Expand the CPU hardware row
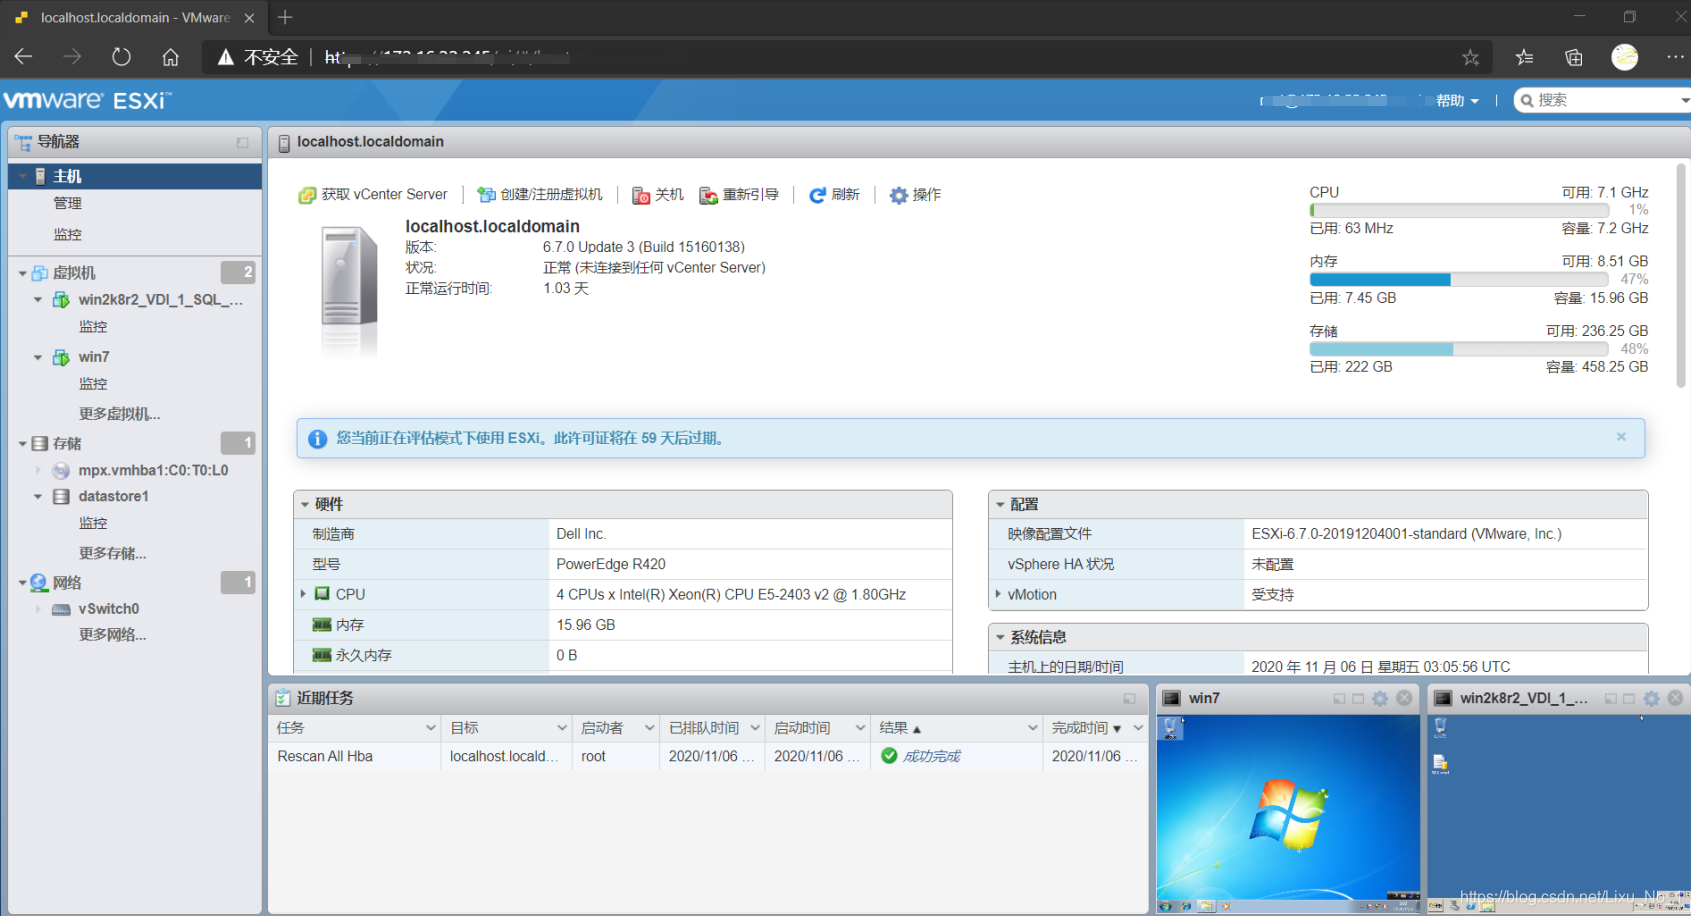 point(303,594)
